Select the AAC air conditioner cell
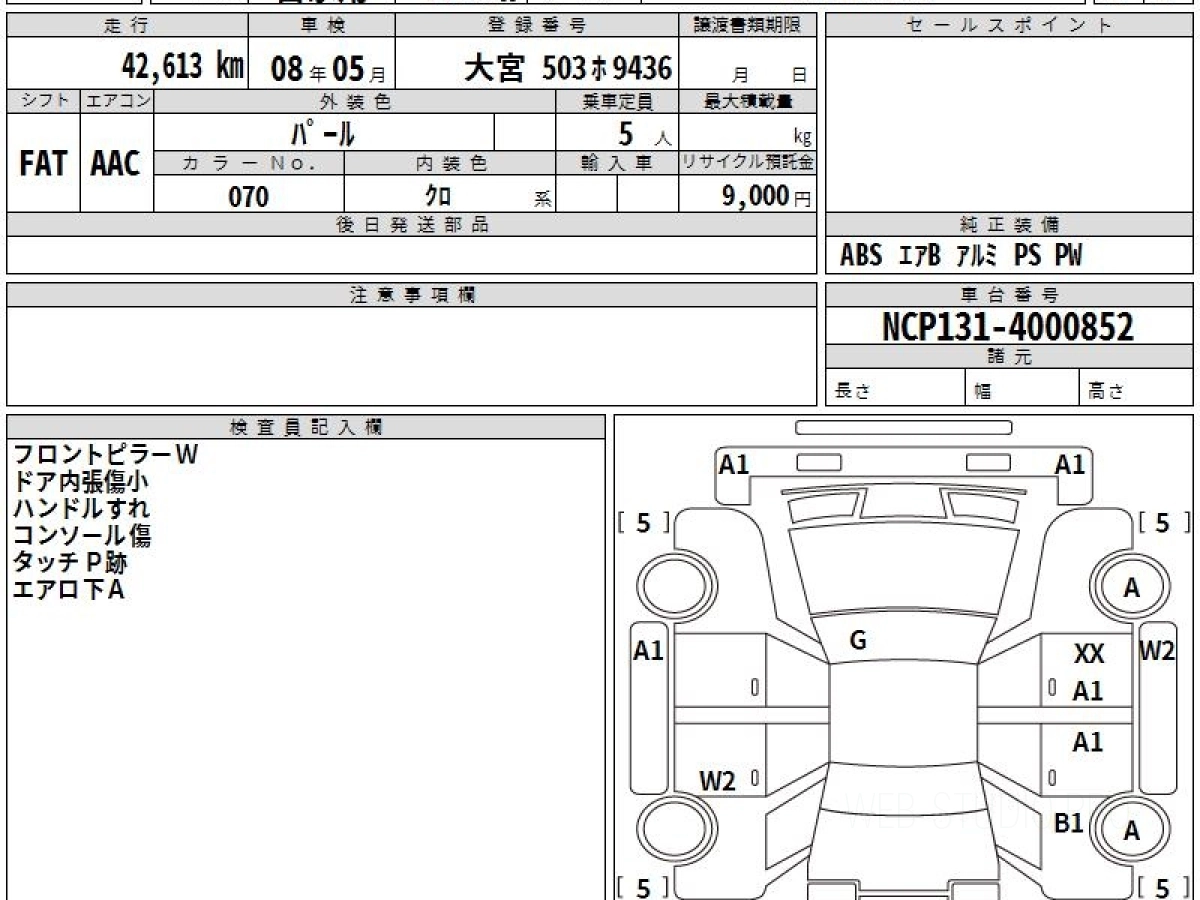The width and height of the screenshot is (1200, 900). pyautogui.click(x=116, y=164)
